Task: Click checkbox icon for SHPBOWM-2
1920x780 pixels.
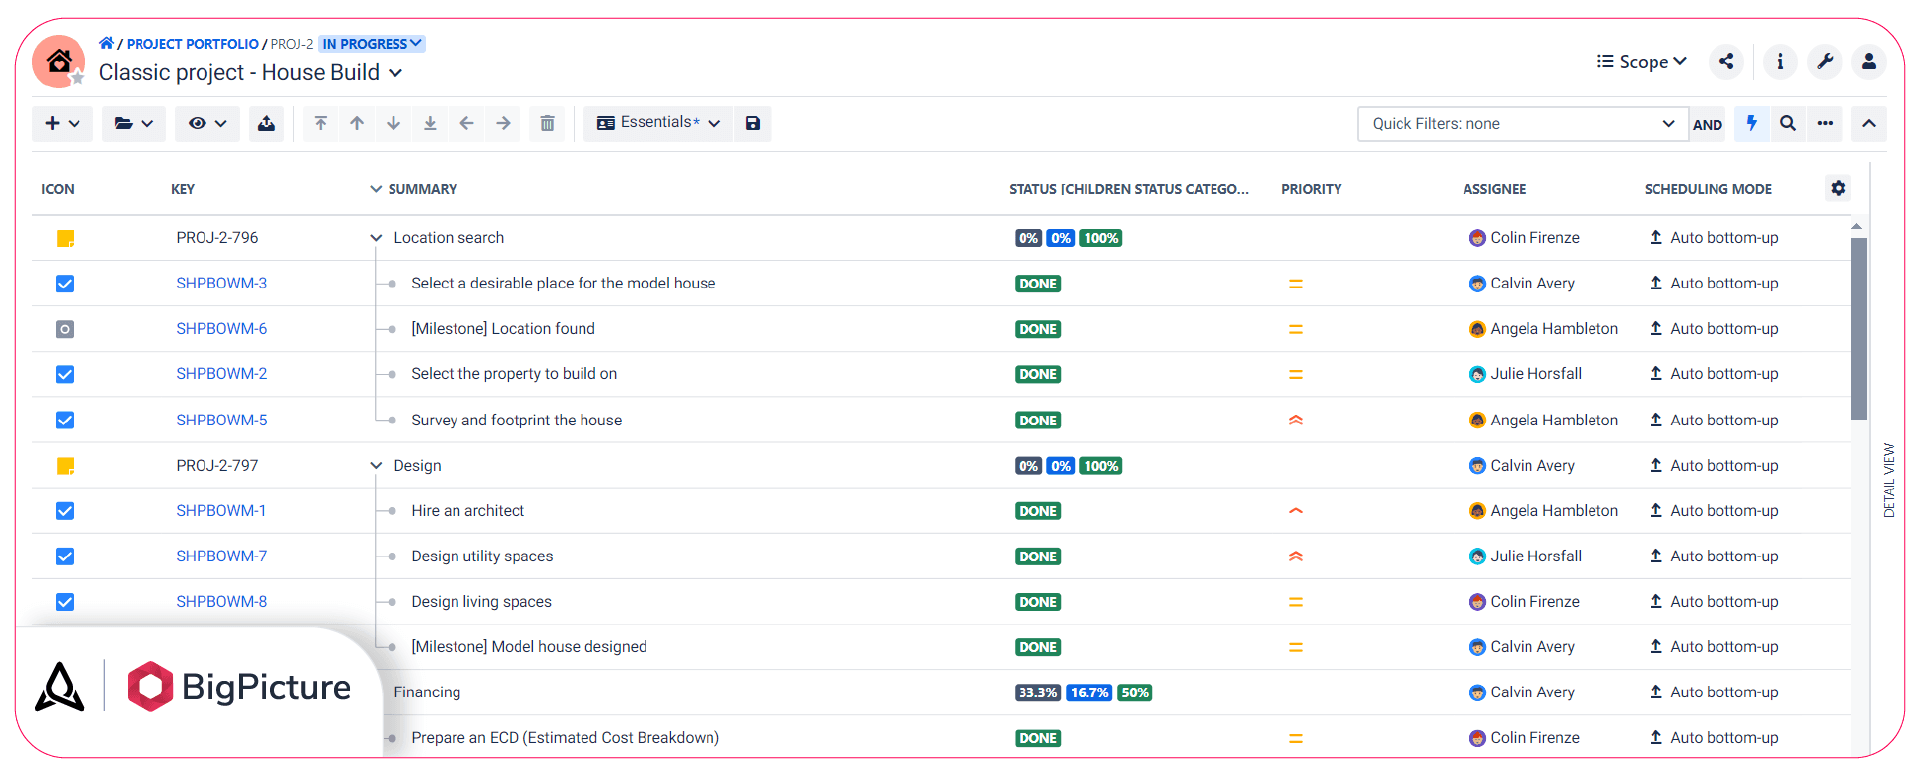Action: click(65, 374)
